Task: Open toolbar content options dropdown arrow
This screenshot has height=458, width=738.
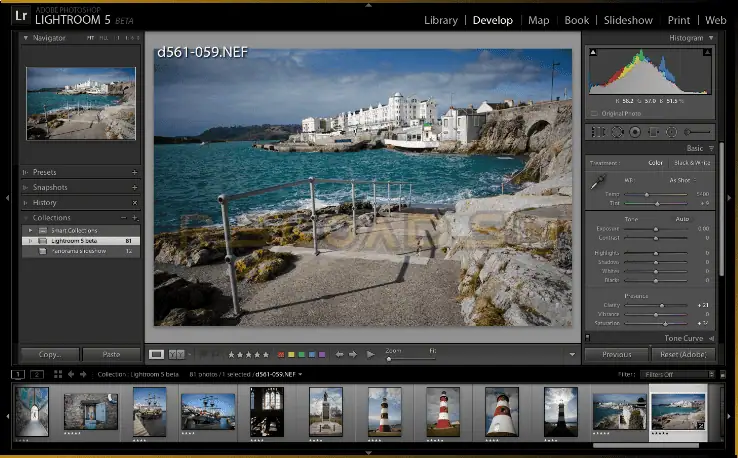Action: [572, 354]
